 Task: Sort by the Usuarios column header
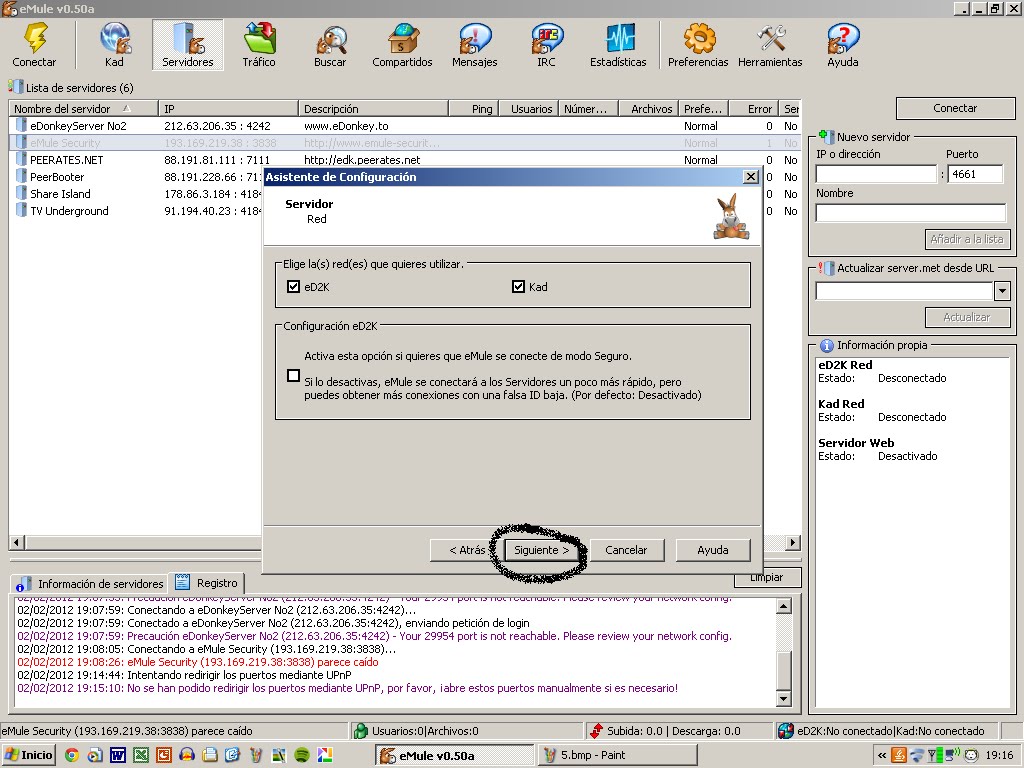pyautogui.click(x=529, y=108)
